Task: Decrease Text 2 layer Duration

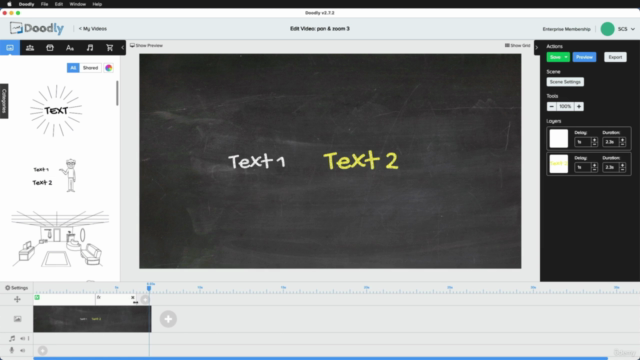Action: (x=622, y=170)
